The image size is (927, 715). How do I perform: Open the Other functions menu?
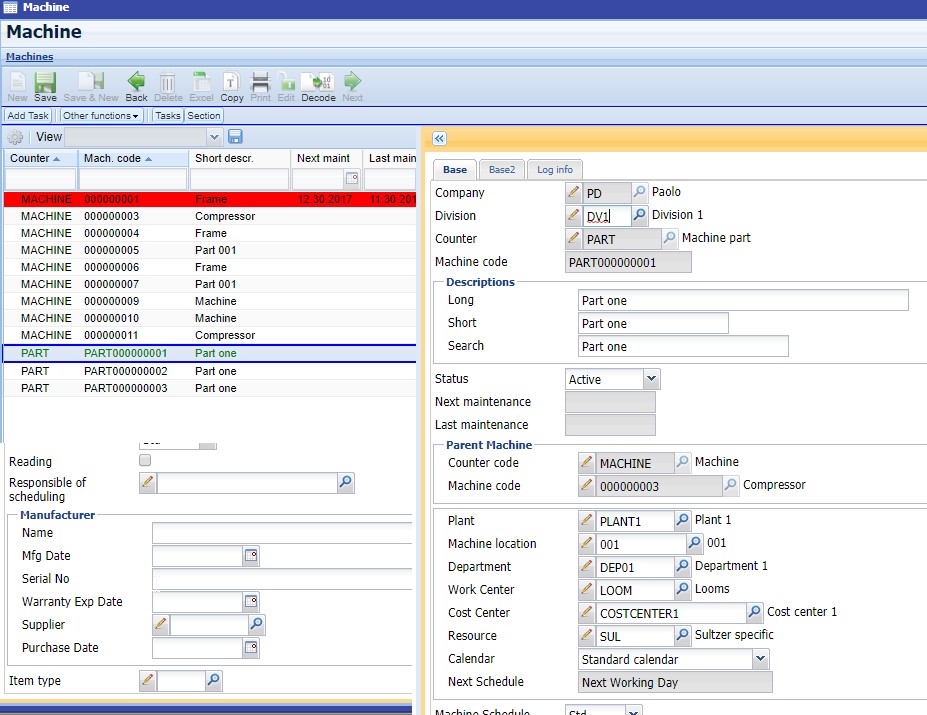(100, 116)
